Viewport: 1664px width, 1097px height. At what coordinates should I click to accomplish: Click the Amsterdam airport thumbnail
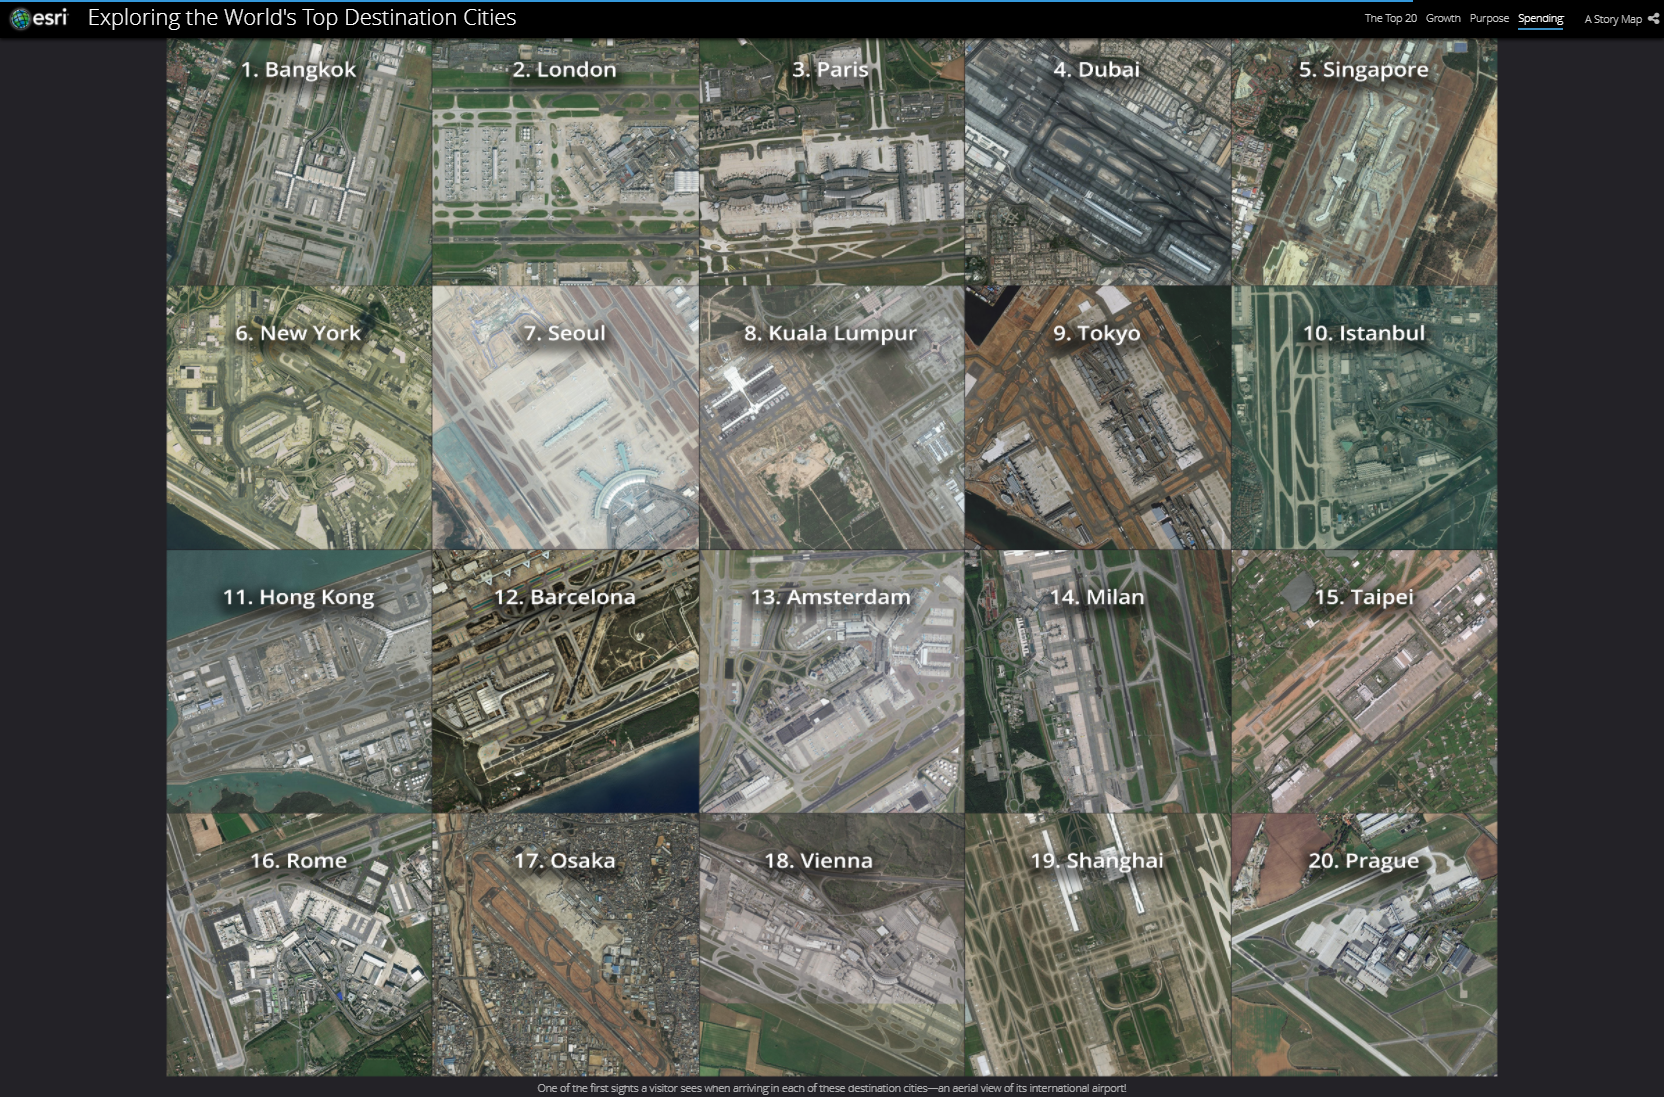click(x=831, y=682)
